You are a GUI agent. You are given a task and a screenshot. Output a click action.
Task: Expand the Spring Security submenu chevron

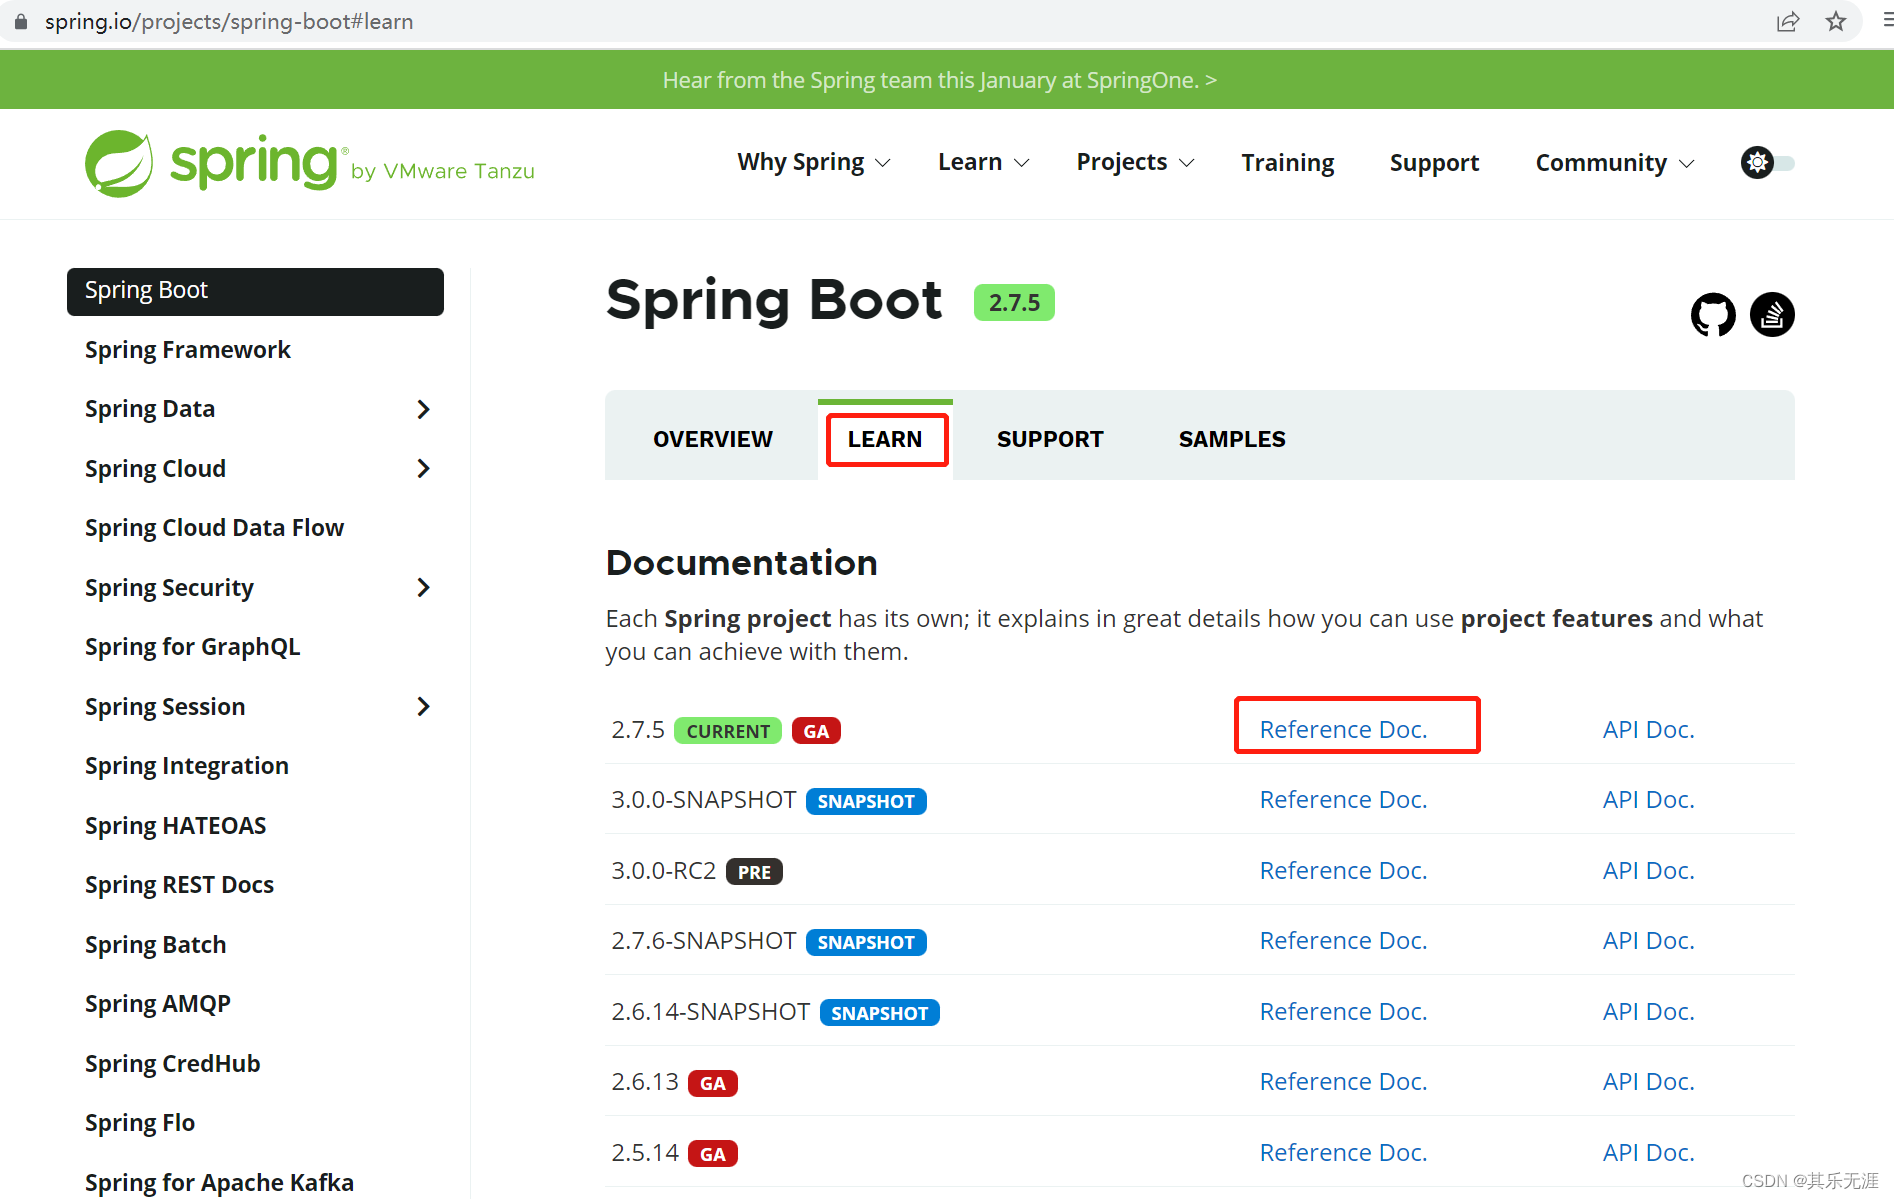coord(423,588)
